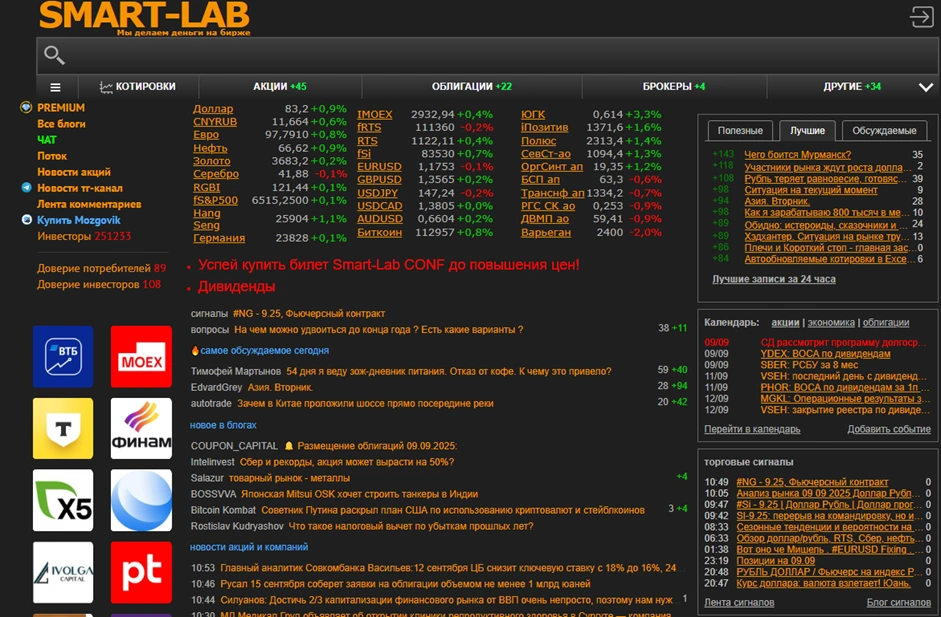Open the Акции menu in navigation bar
Viewport: 941px width, 617px height.
(x=279, y=87)
